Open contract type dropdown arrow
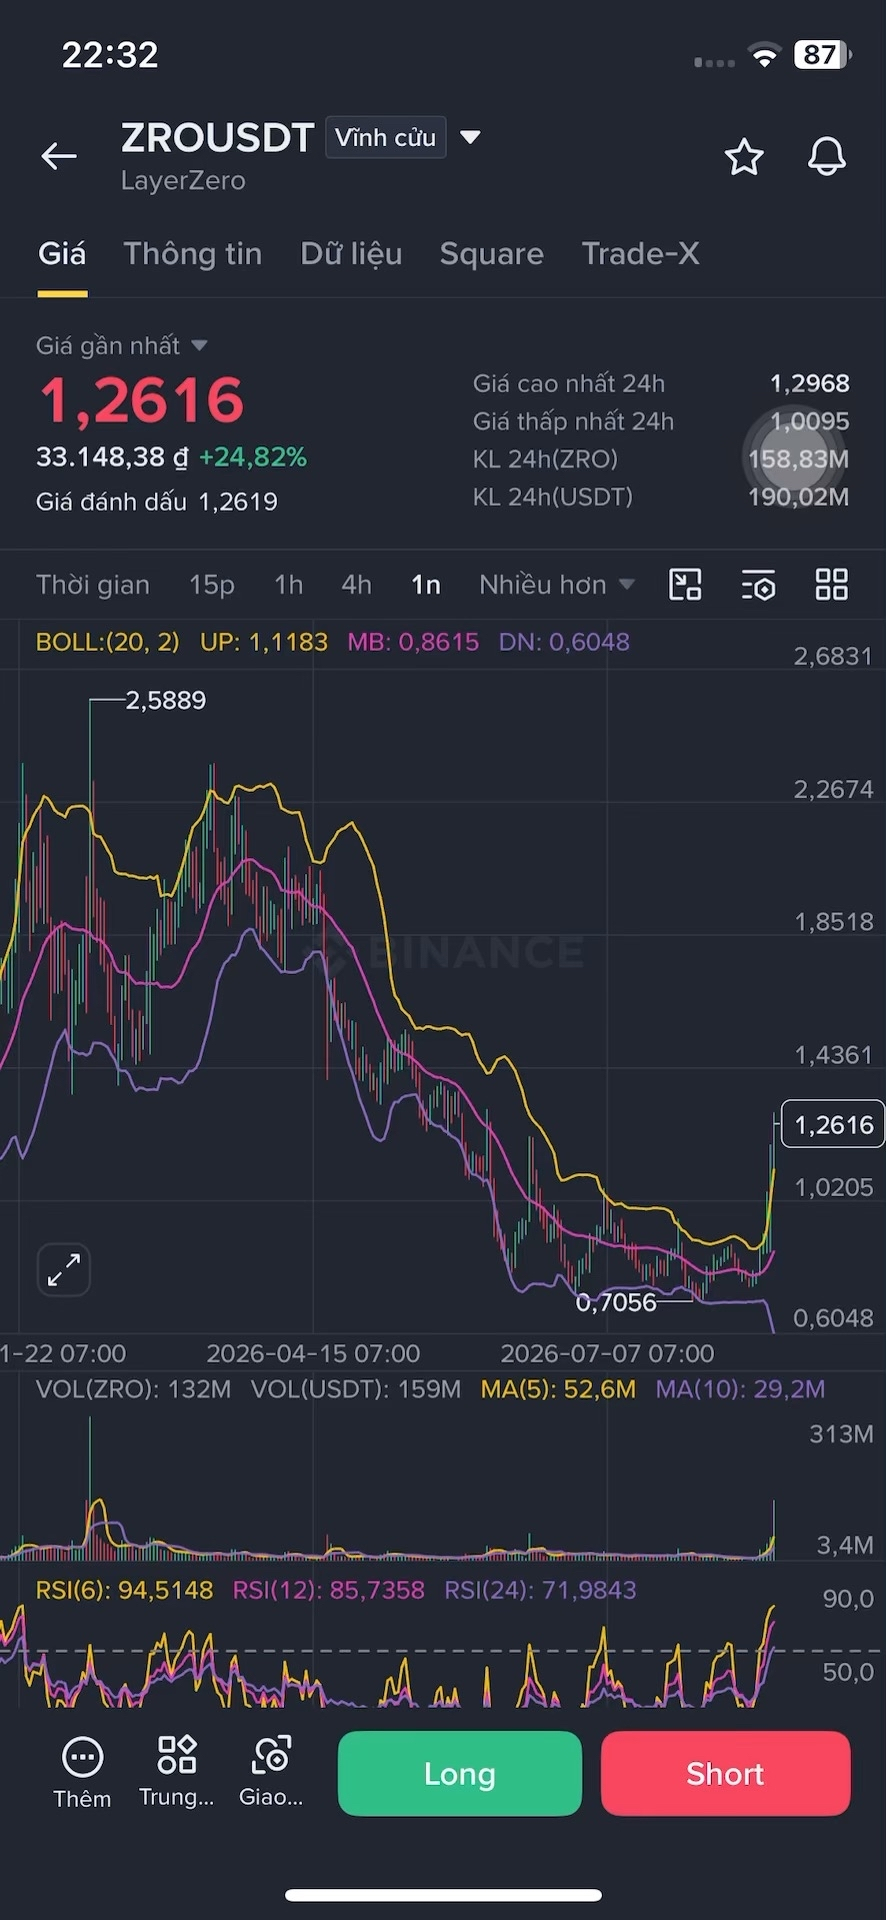 coord(470,137)
